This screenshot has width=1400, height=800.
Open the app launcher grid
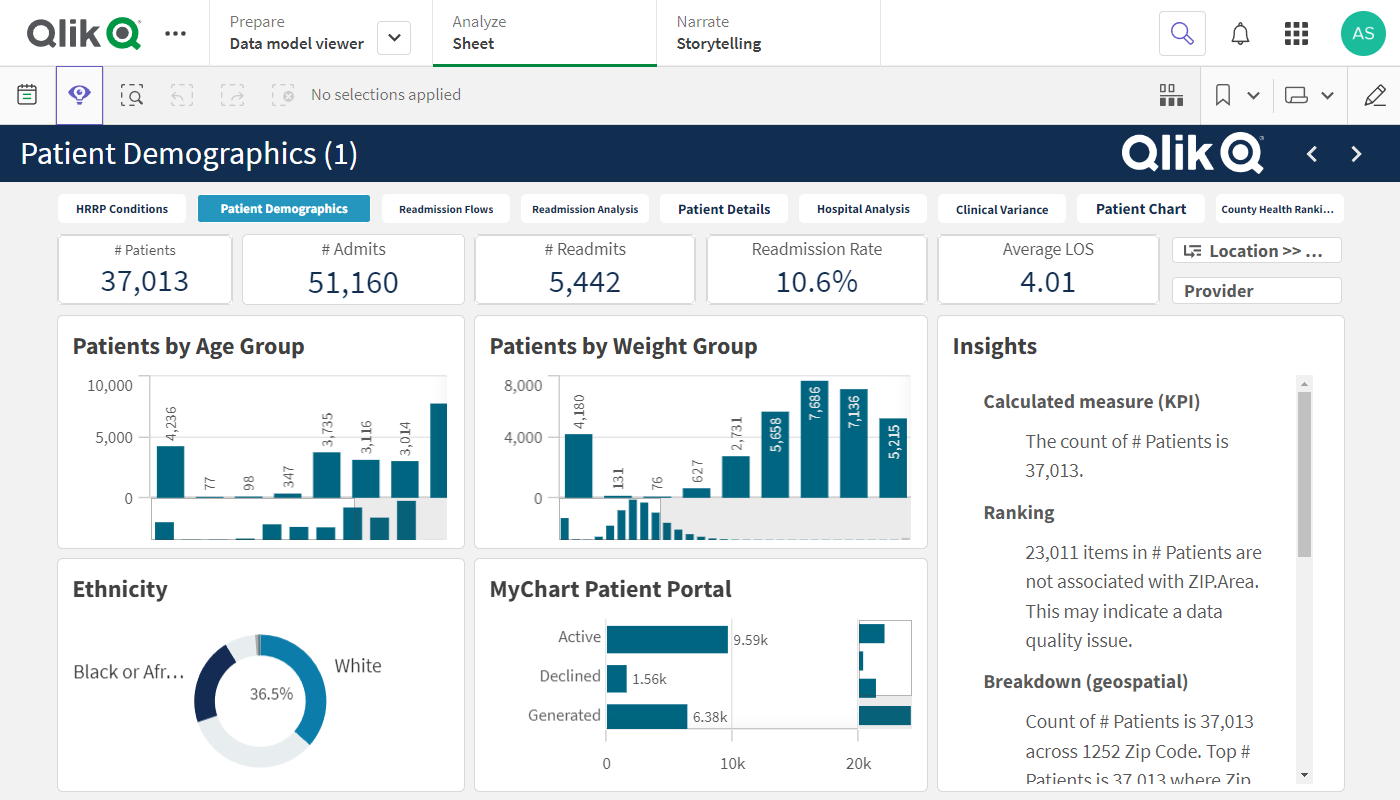[1296, 33]
